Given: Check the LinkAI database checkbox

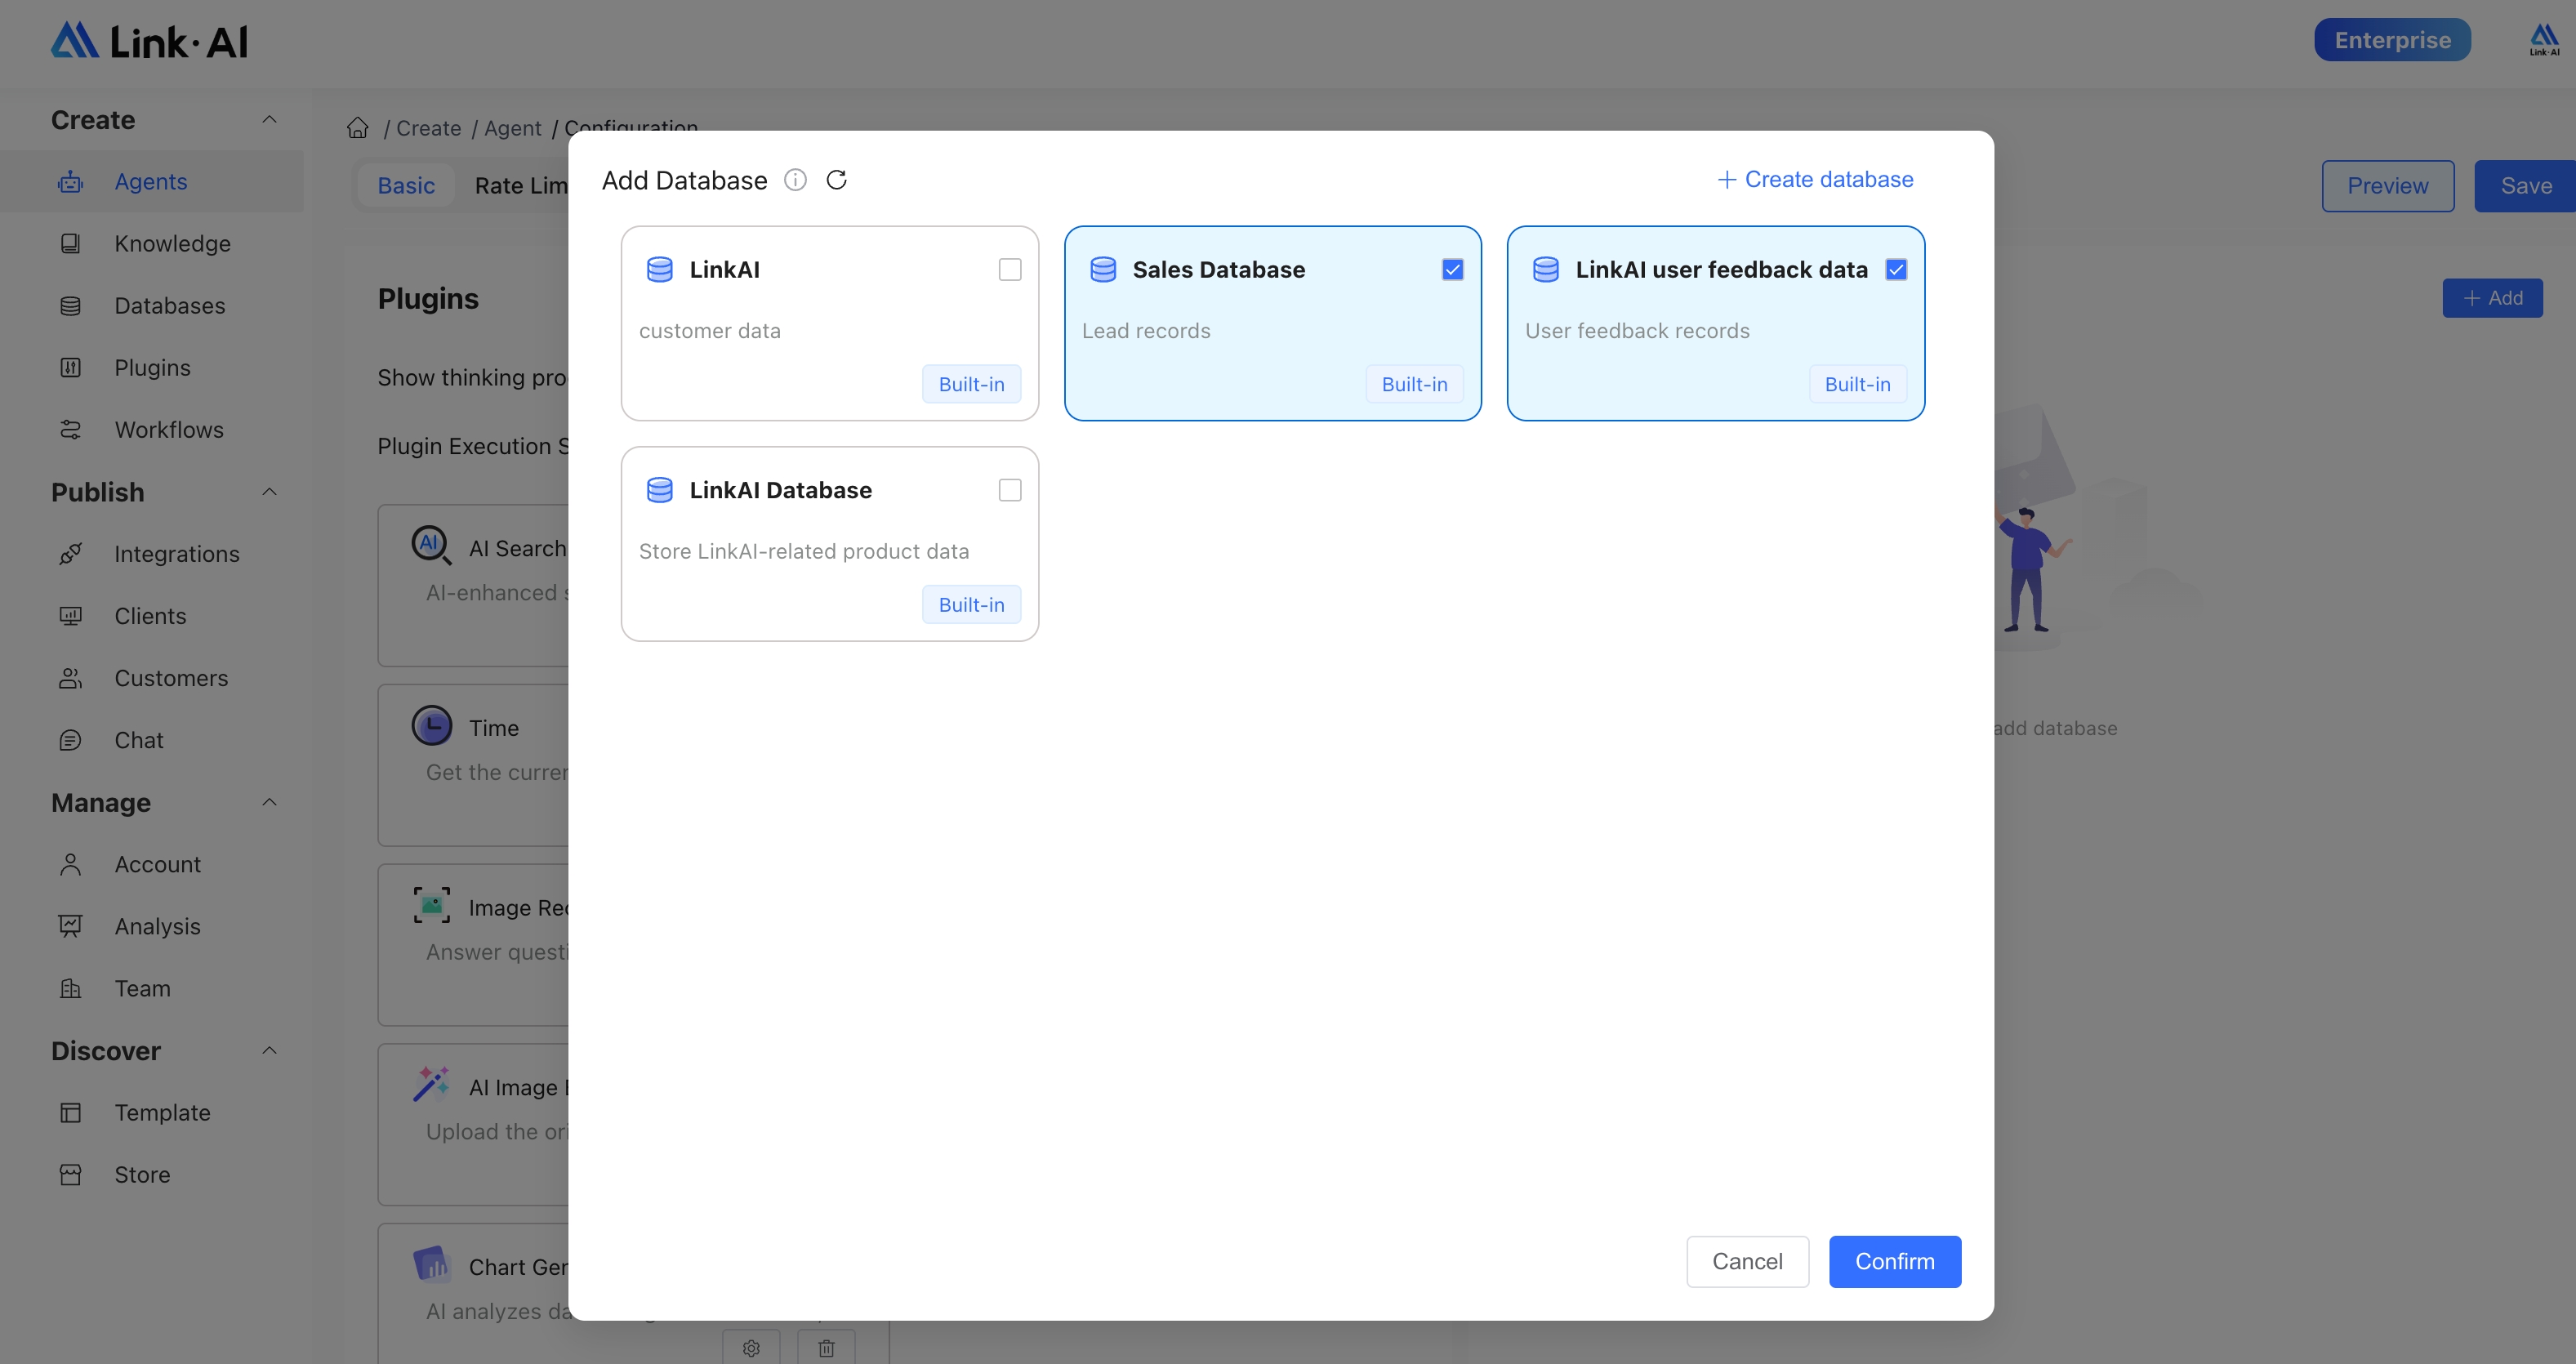Looking at the screenshot, I should [x=1010, y=270].
